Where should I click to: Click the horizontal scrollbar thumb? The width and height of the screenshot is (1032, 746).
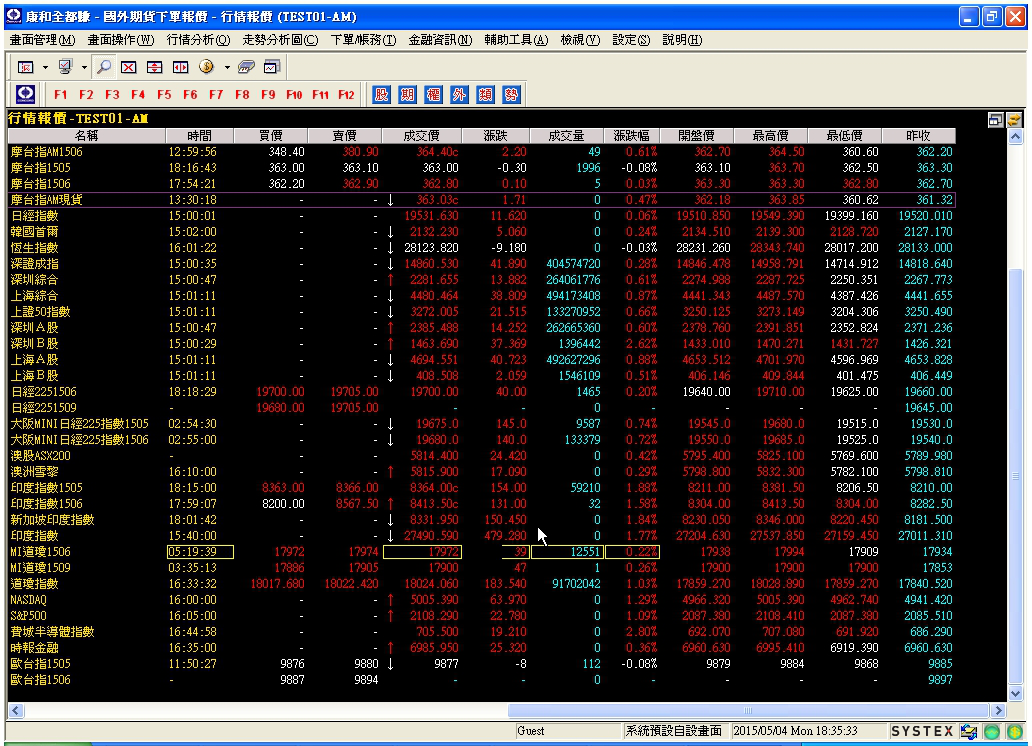(748, 710)
